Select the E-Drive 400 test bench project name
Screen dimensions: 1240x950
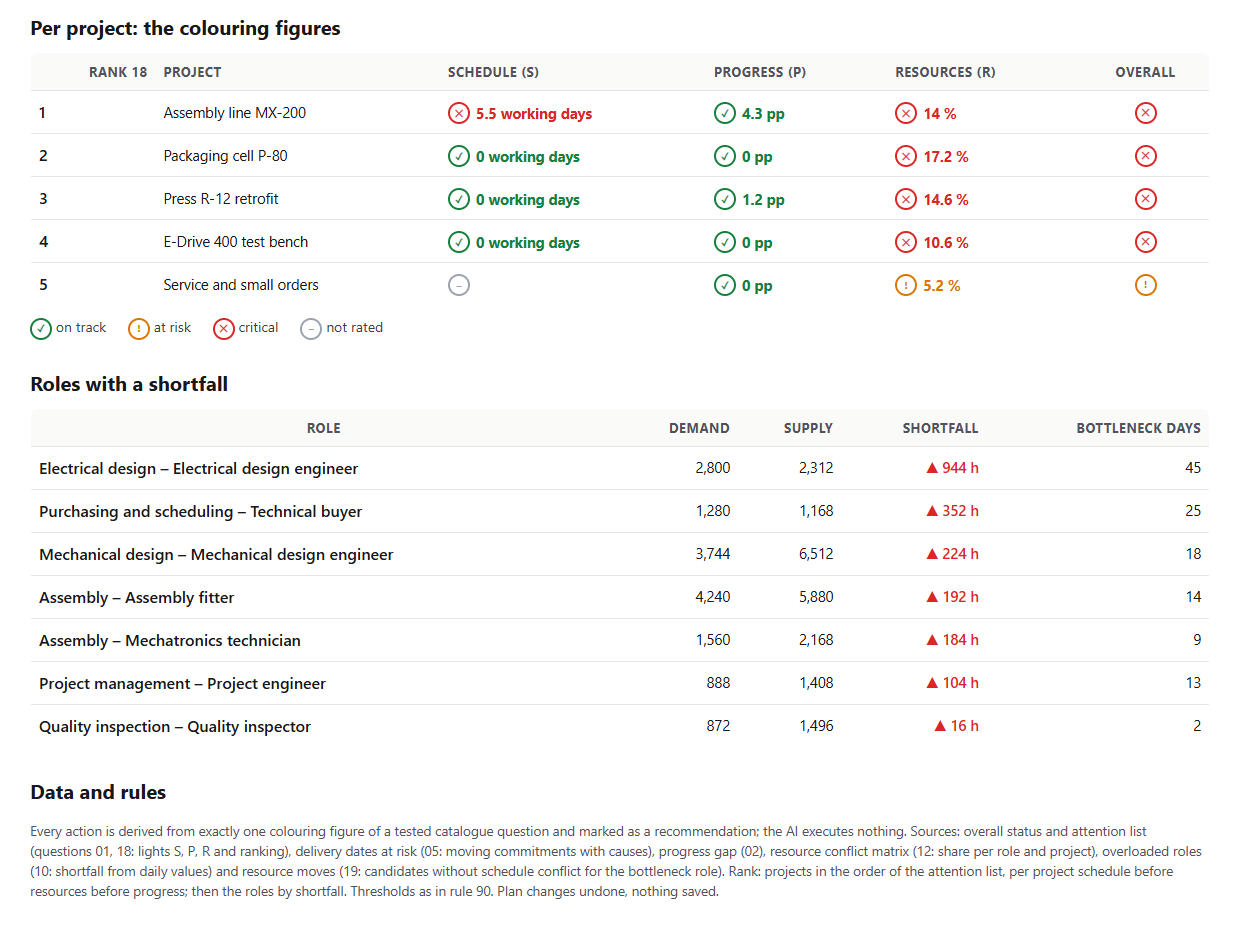pyautogui.click(x=236, y=242)
